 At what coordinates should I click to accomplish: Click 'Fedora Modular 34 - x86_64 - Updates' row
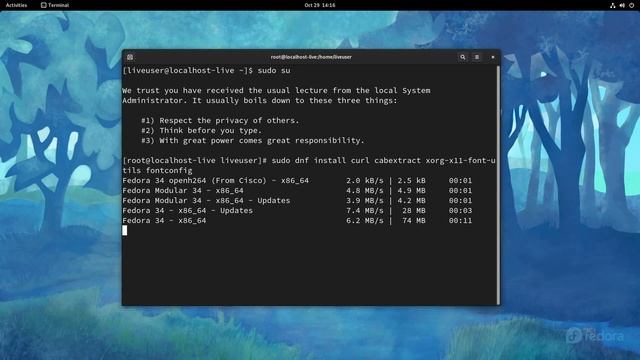[297, 200]
